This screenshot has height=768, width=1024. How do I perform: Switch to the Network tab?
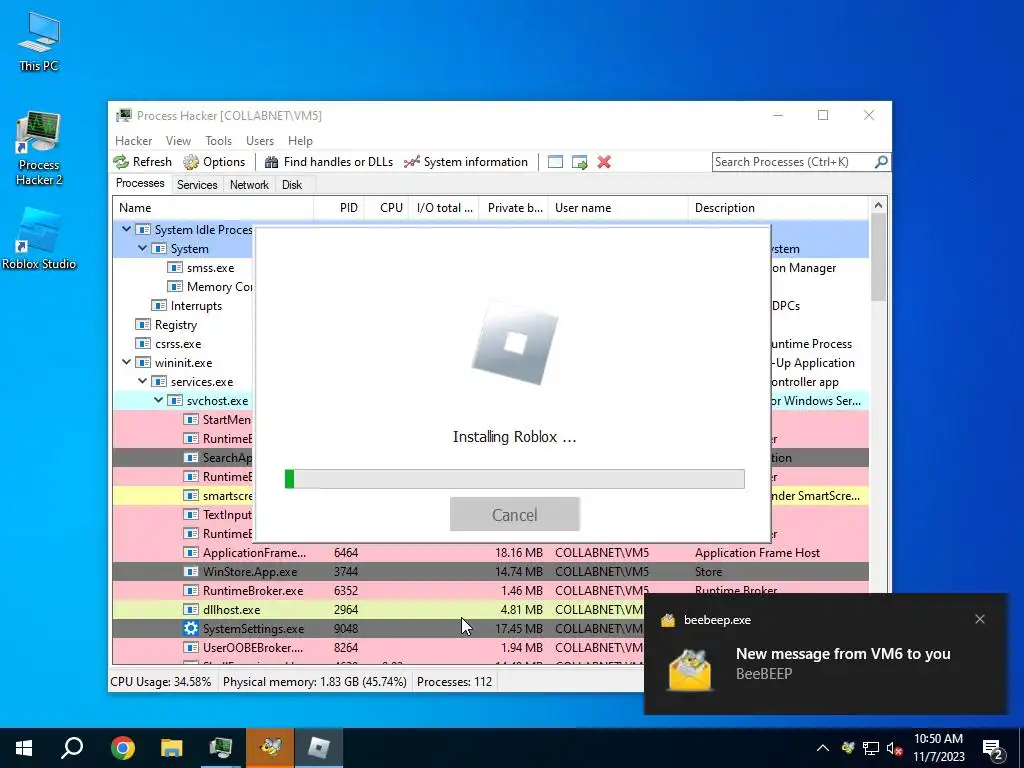[249, 185]
